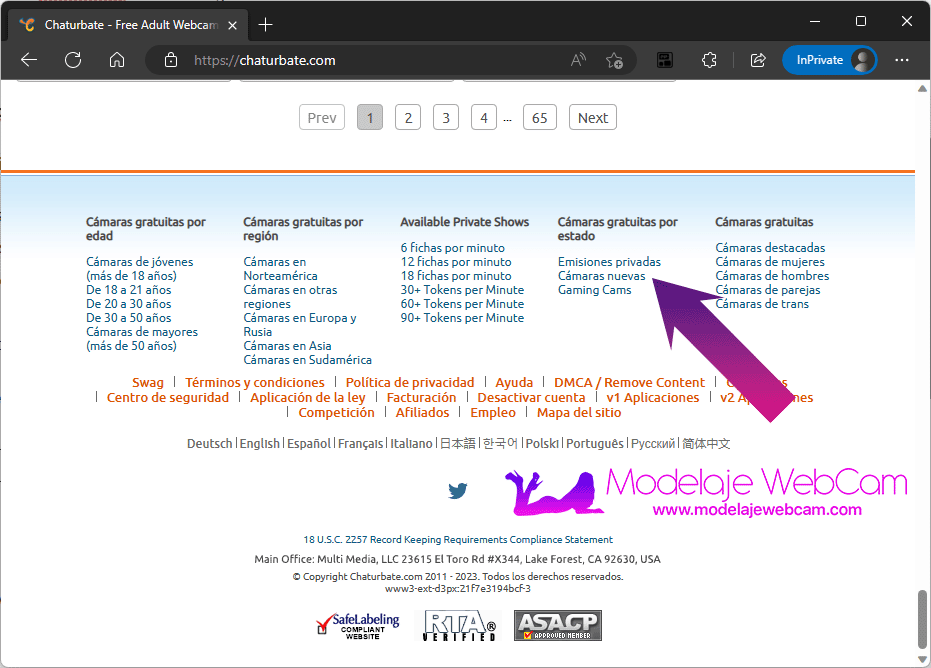931x668 pixels.
Task: Open the Twitter bird icon
Action: click(x=457, y=490)
